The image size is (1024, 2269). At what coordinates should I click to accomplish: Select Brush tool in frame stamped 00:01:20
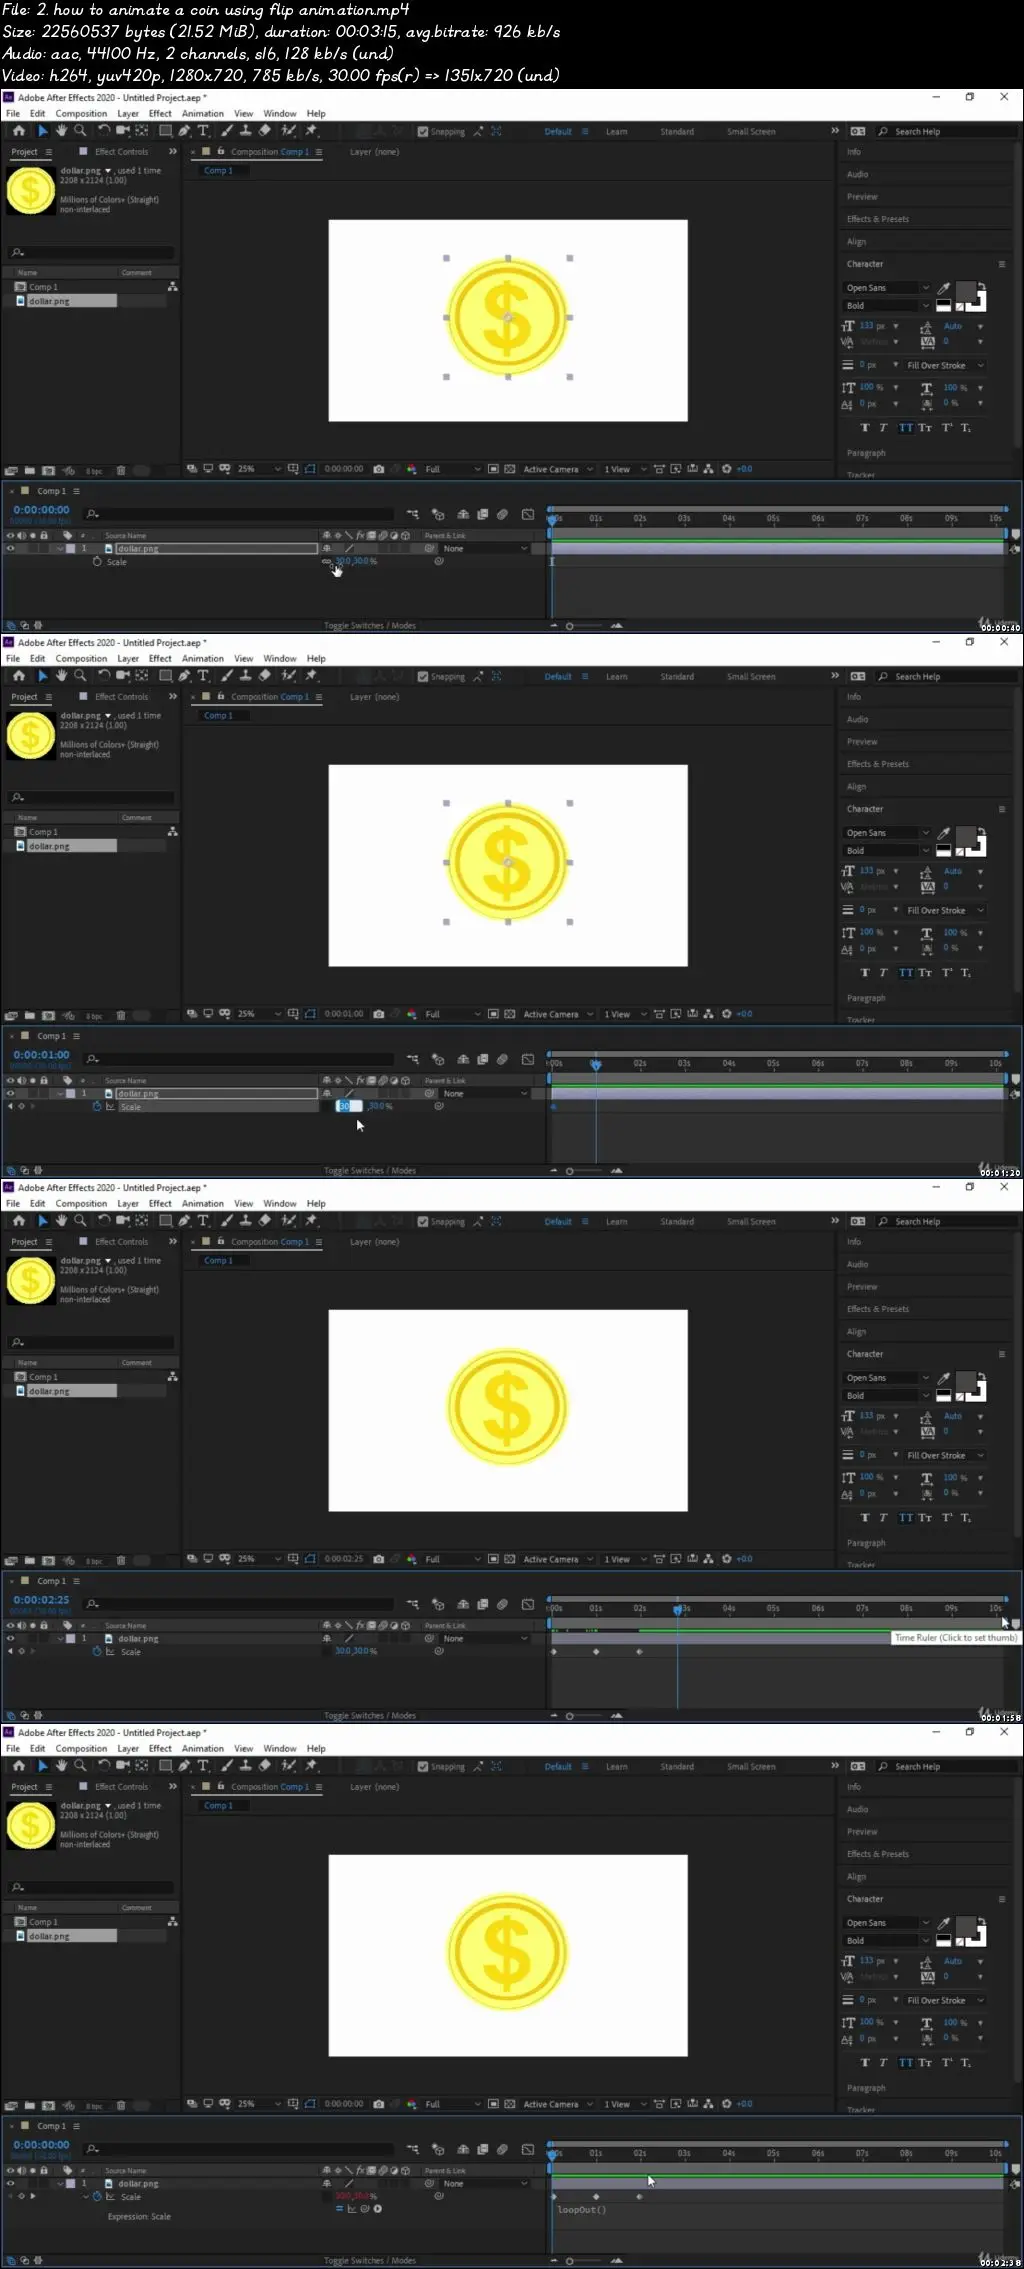pos(227,676)
